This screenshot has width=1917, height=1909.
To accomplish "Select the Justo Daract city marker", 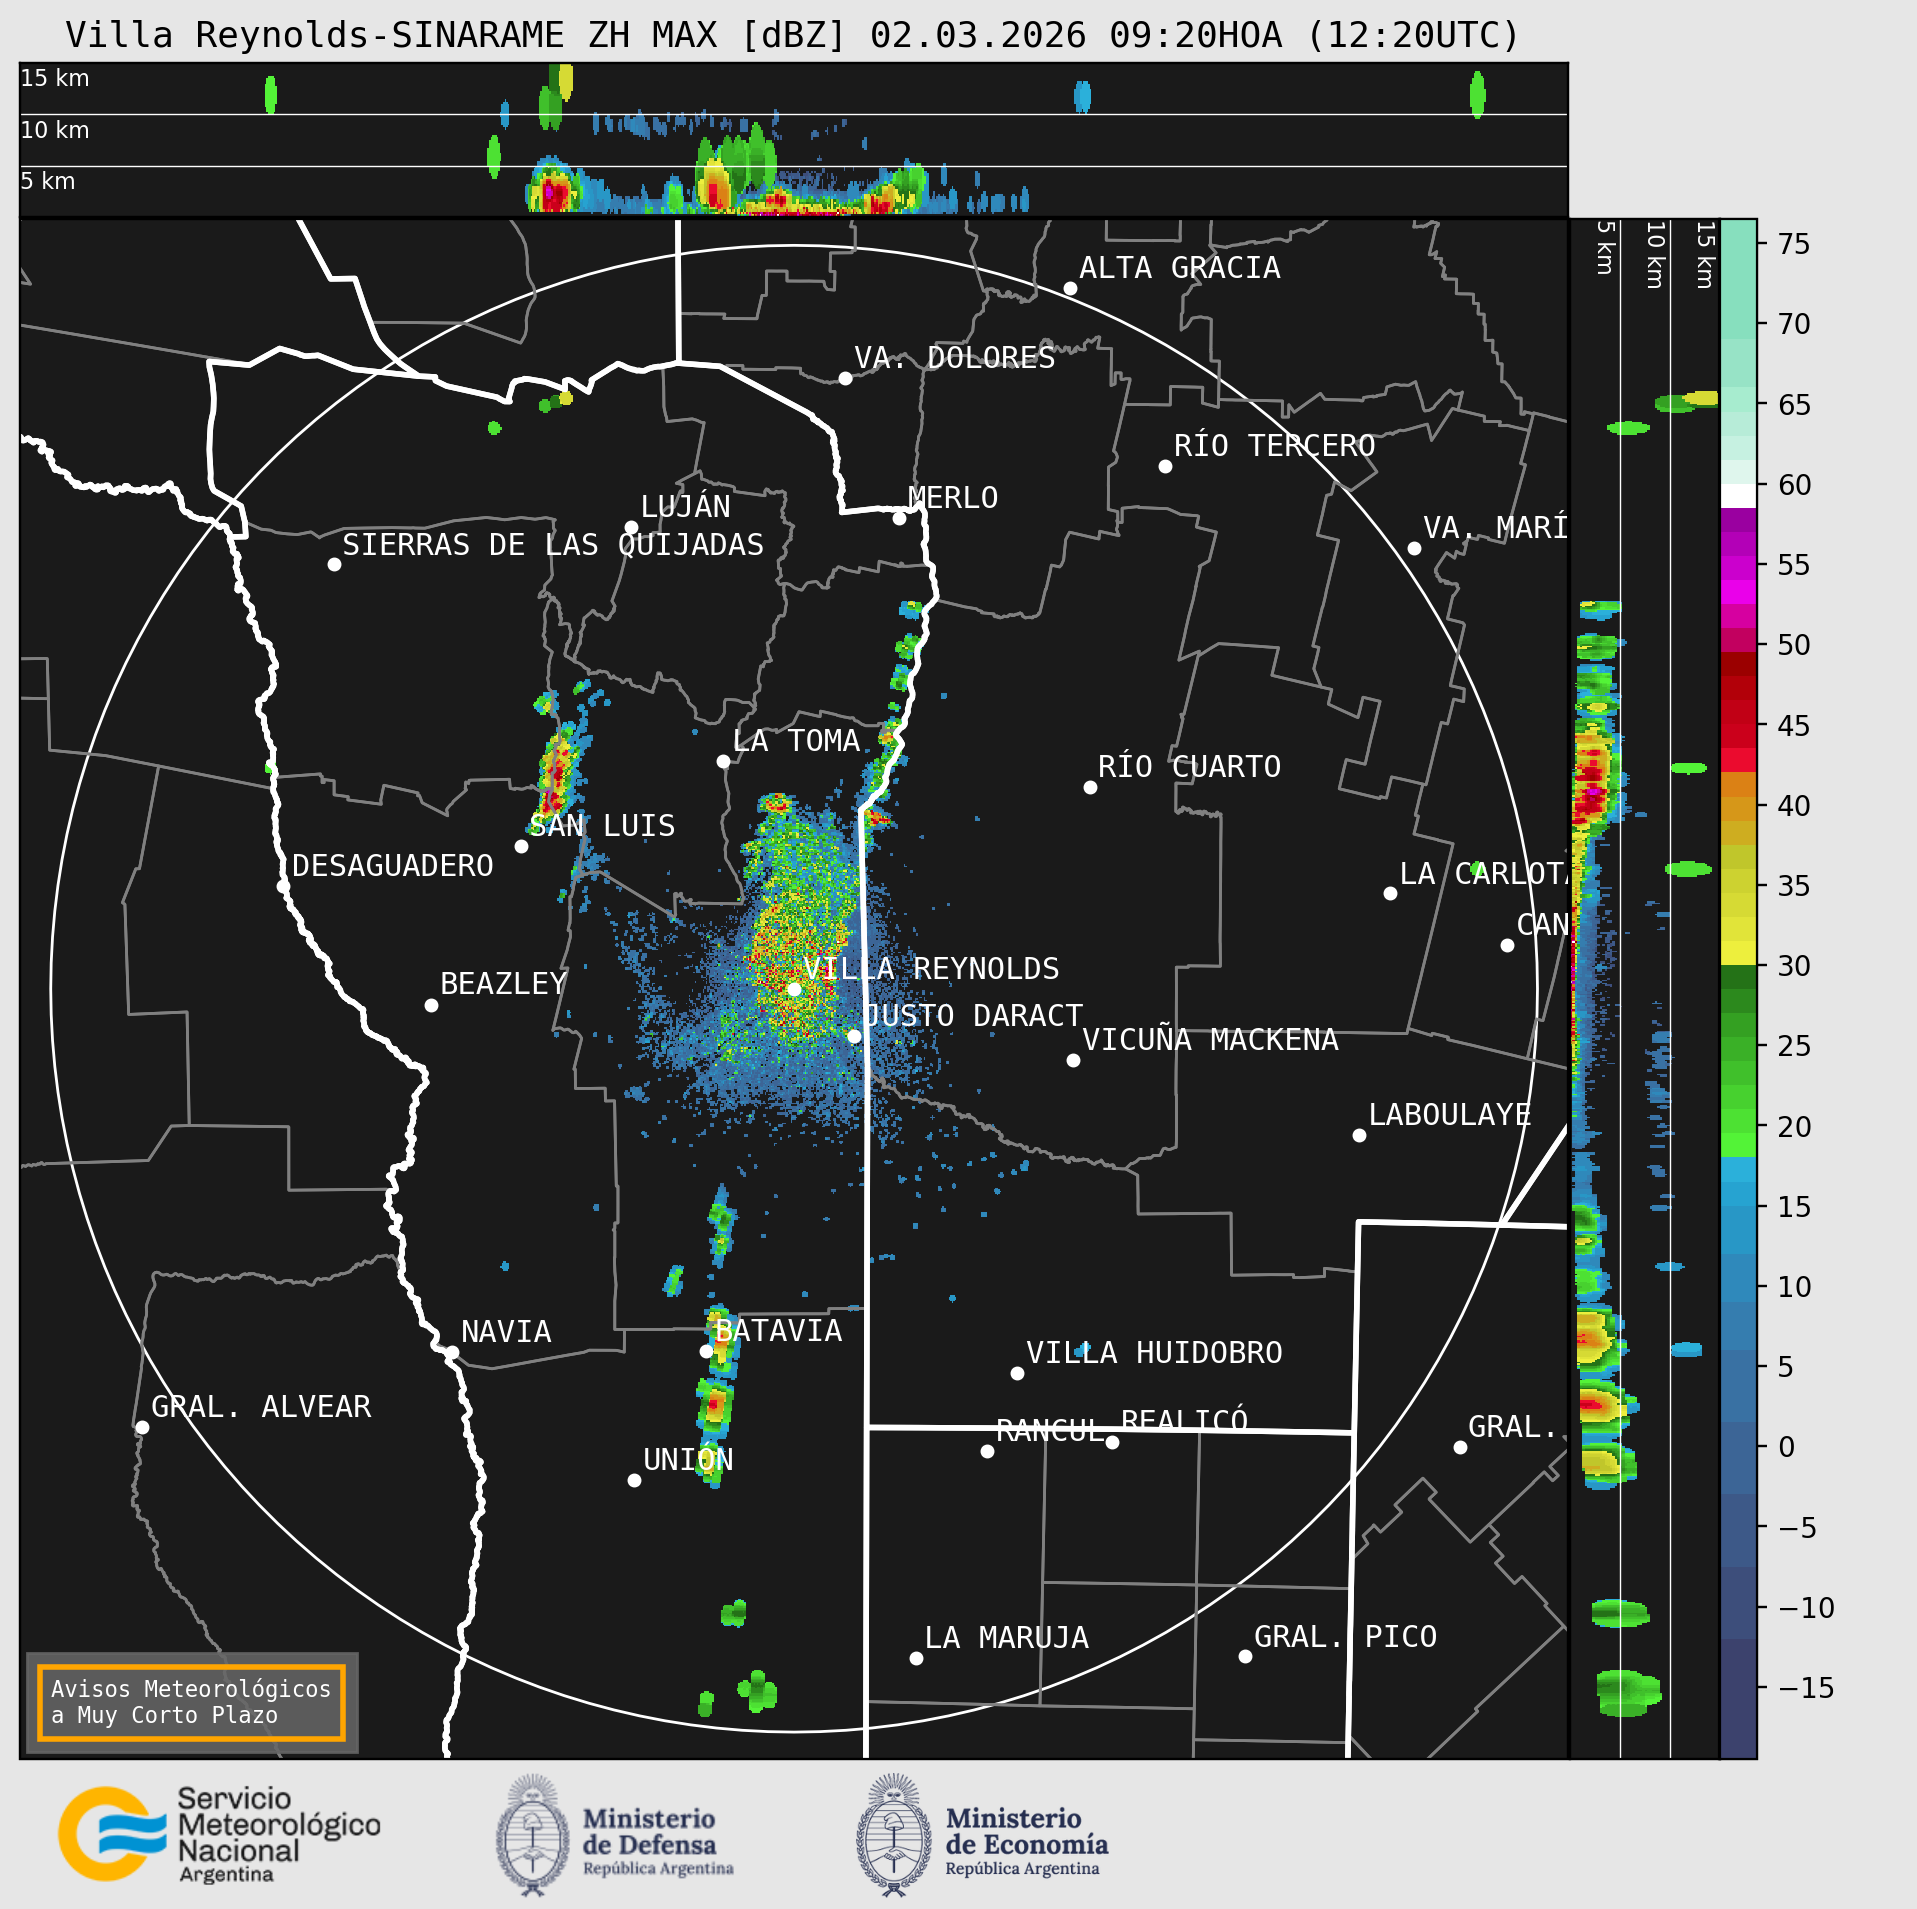I will click(x=854, y=1036).
